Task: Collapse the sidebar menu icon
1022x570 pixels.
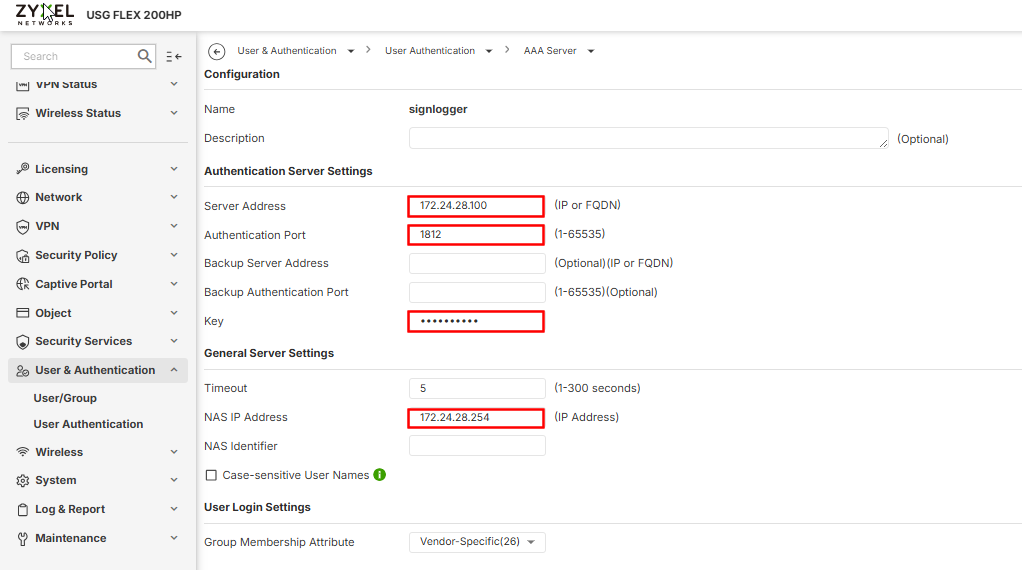Action: (x=173, y=57)
